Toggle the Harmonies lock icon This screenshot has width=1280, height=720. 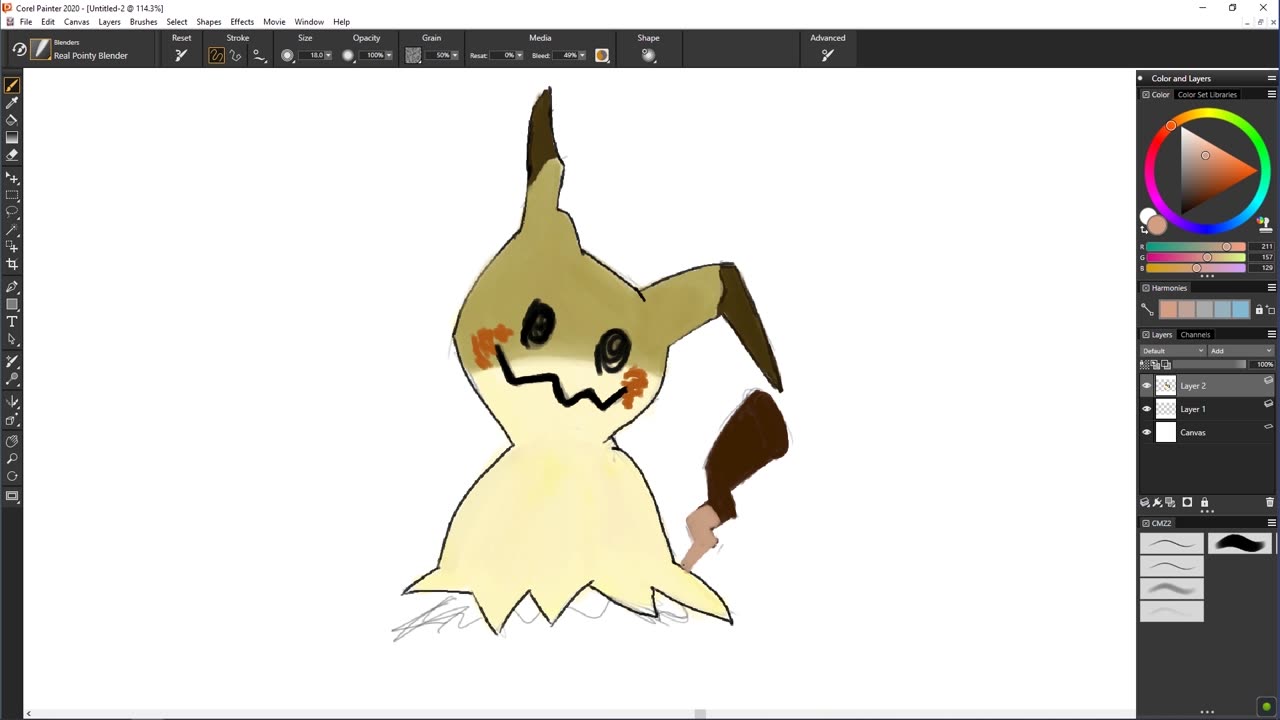pyautogui.click(x=1259, y=310)
